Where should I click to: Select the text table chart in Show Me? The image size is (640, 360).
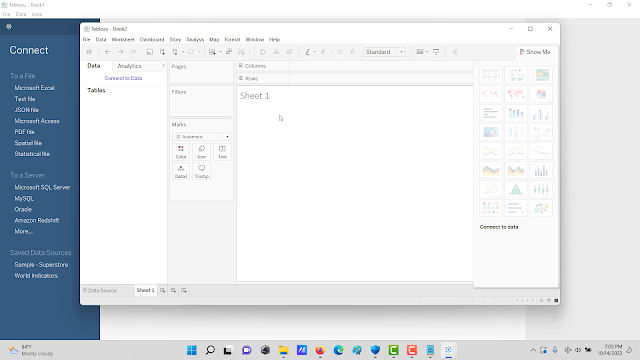[491, 75]
